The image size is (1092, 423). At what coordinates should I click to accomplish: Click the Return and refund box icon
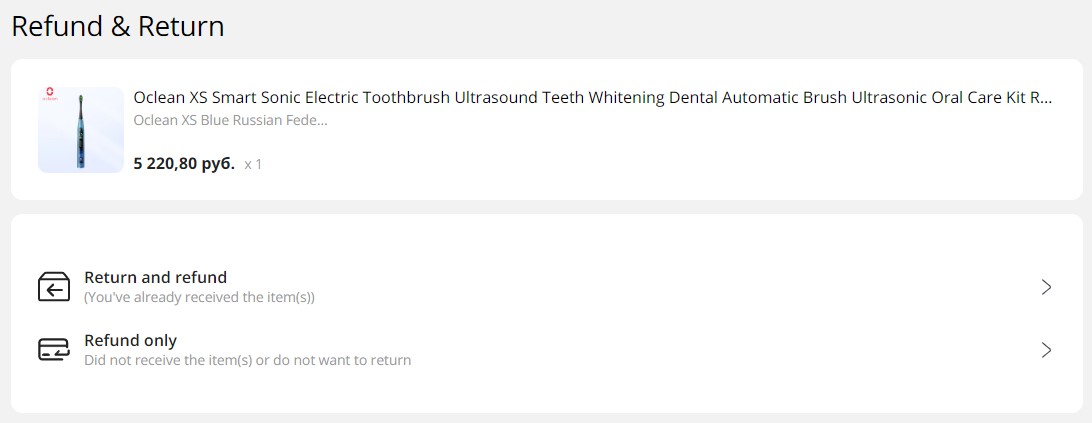point(54,287)
